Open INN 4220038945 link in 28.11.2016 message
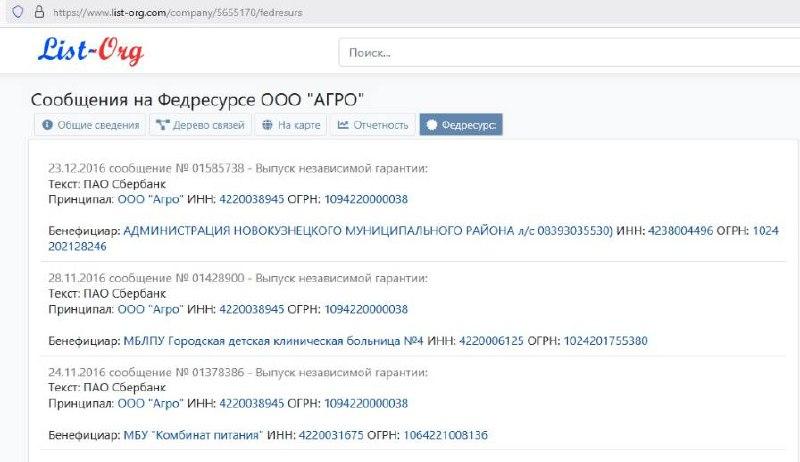800x462 pixels. click(252, 310)
